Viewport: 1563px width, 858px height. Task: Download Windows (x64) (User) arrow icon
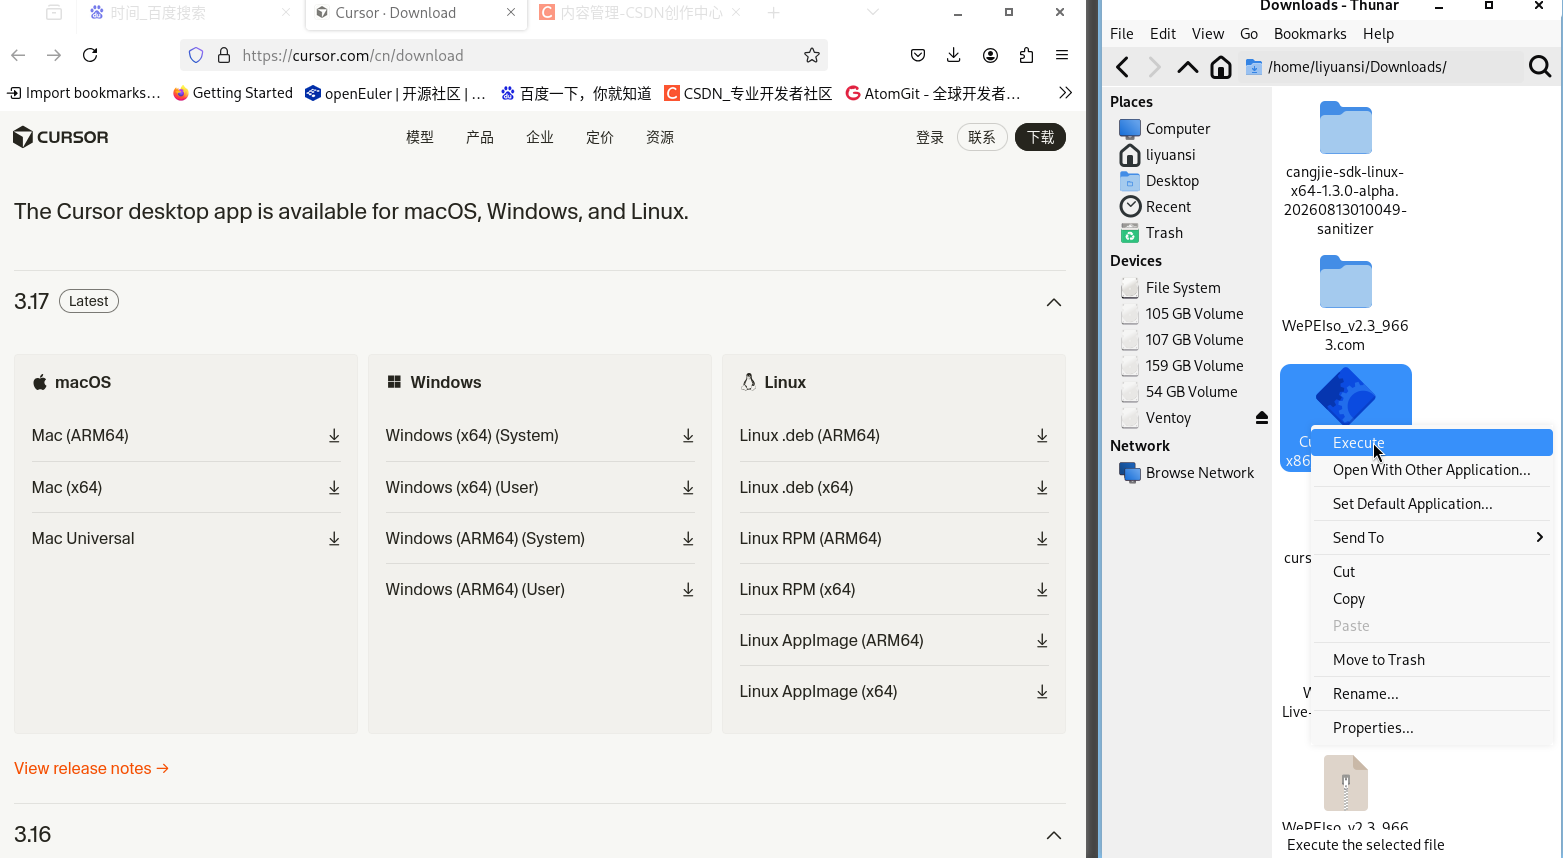[x=688, y=488]
